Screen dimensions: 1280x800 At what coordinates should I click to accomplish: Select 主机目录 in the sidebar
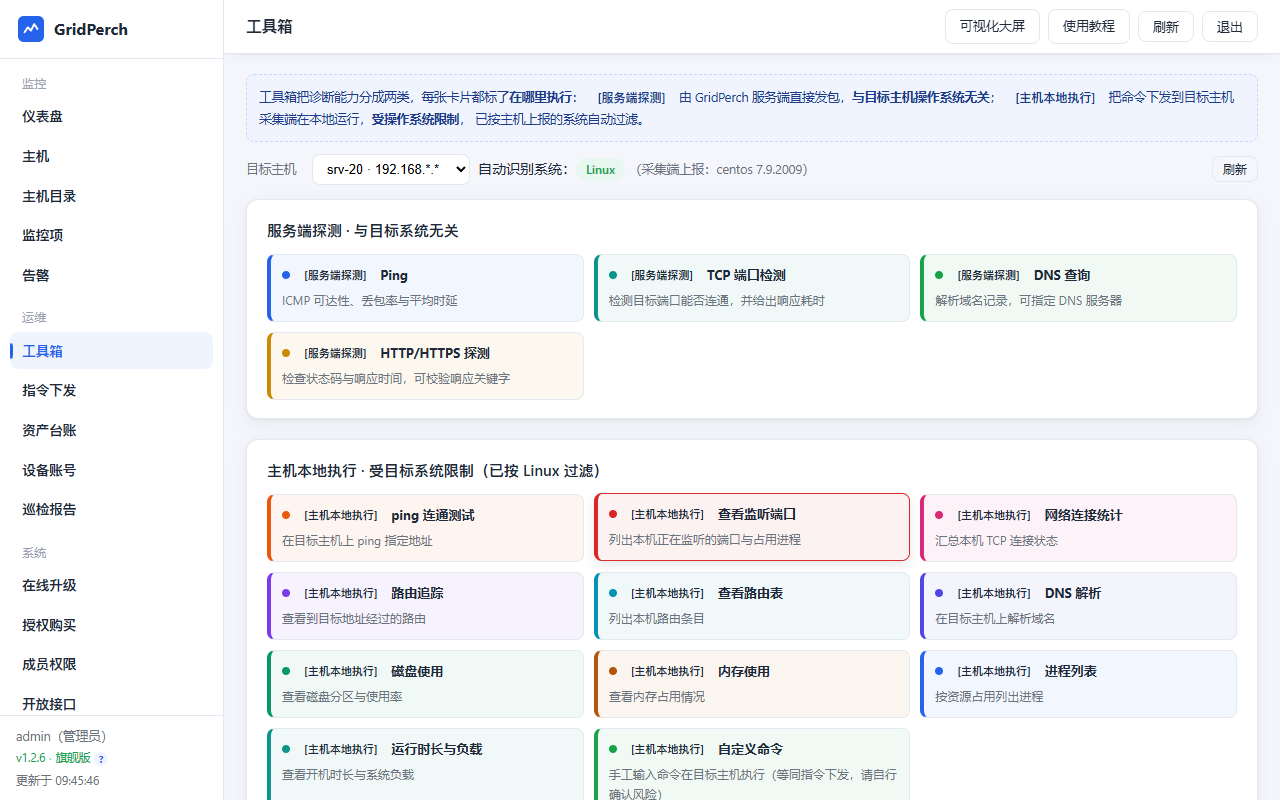(x=111, y=196)
